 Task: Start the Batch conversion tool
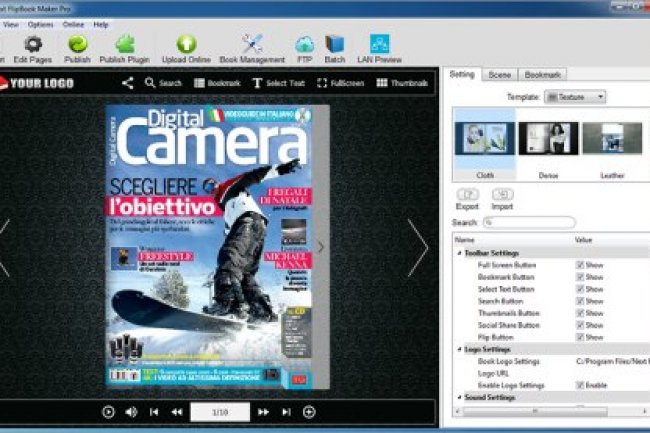point(335,49)
